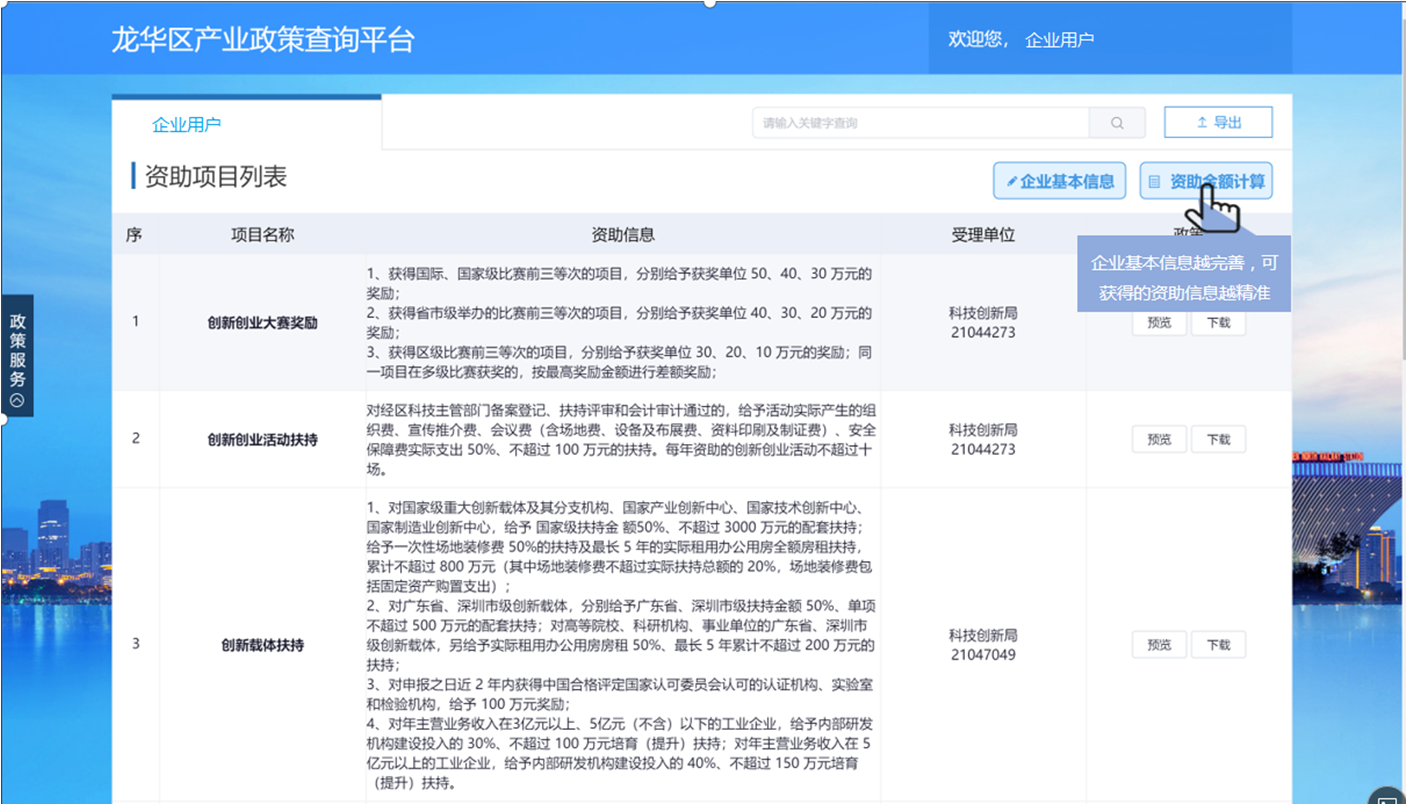Click the document icon on 资助金额计算
The height and width of the screenshot is (805, 1407).
click(1154, 182)
